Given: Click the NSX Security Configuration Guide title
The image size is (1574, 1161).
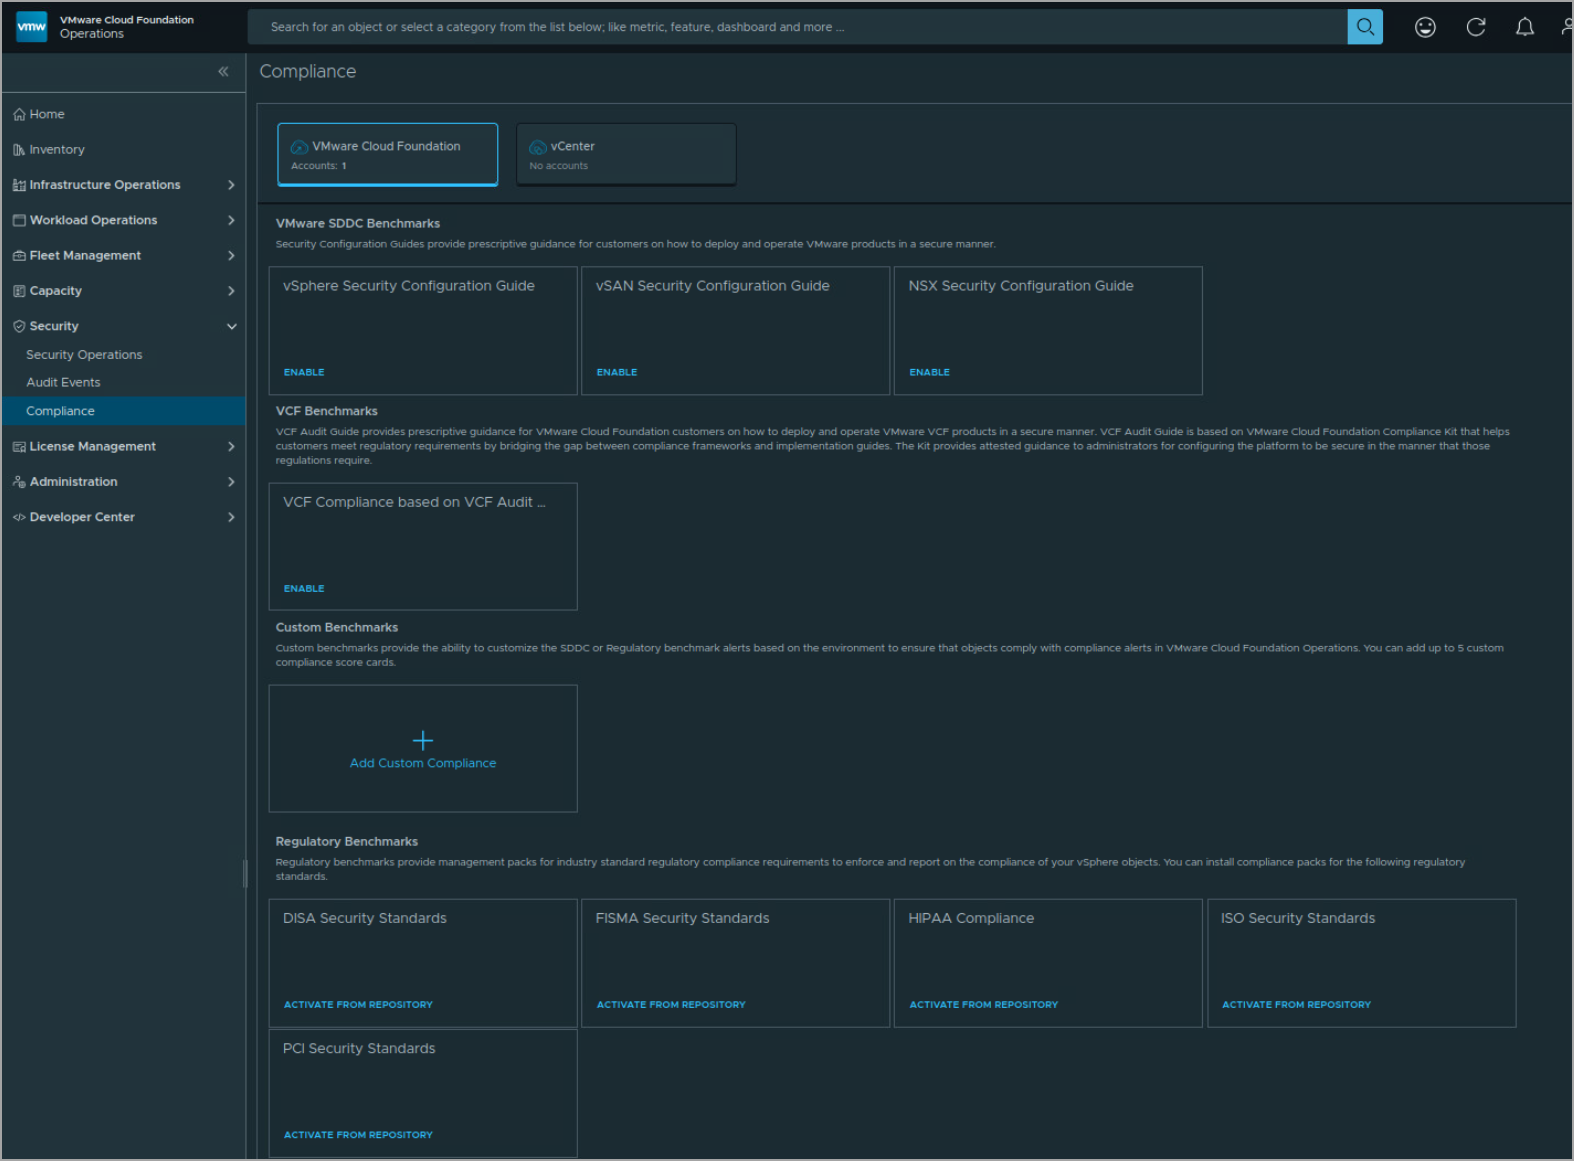Looking at the screenshot, I should [x=1021, y=286].
